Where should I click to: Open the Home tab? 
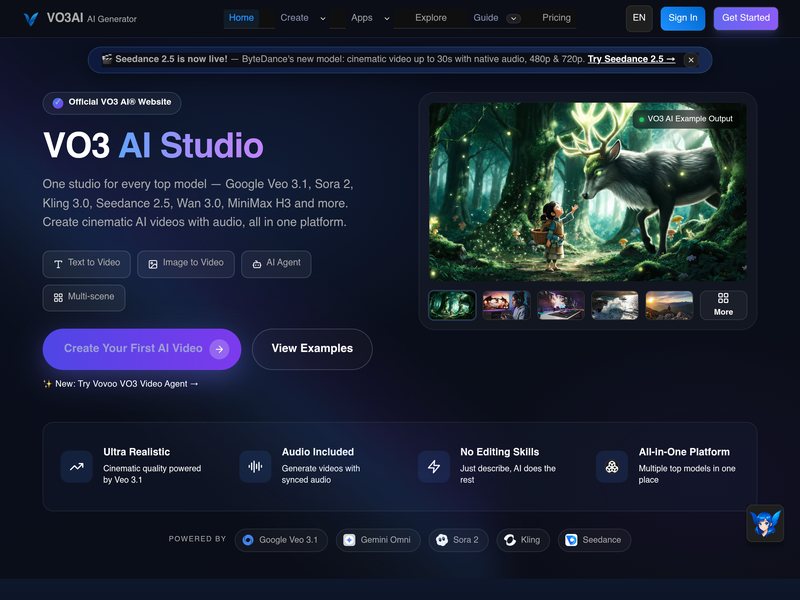point(241,18)
